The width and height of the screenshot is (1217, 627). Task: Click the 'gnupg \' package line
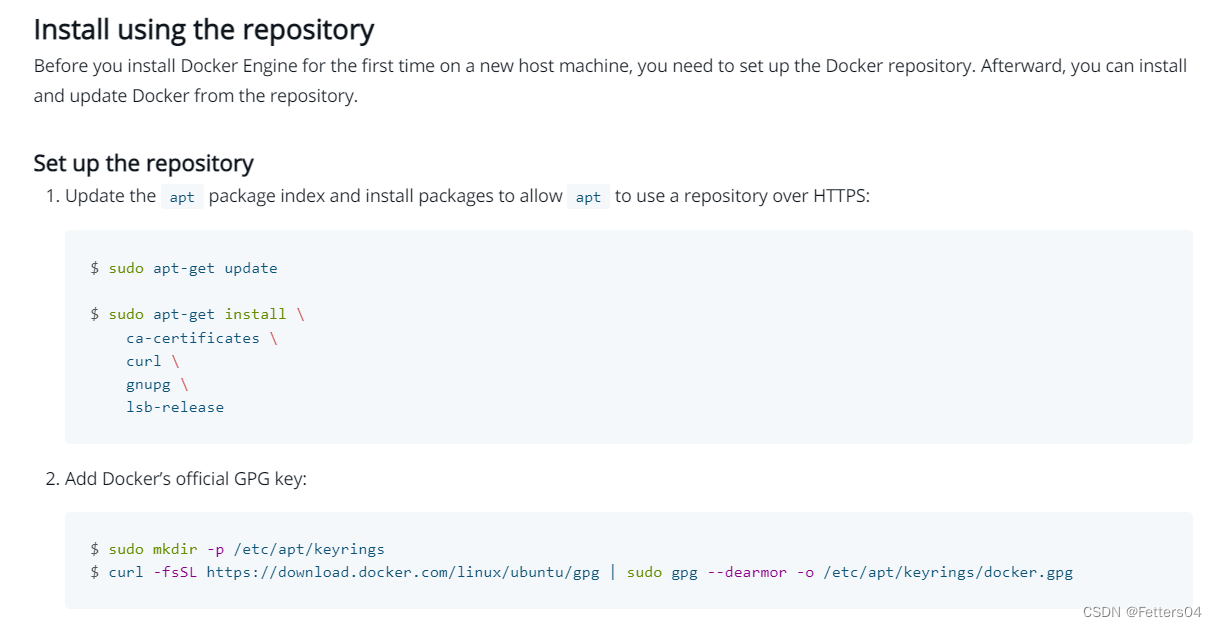pyautogui.click(x=157, y=384)
